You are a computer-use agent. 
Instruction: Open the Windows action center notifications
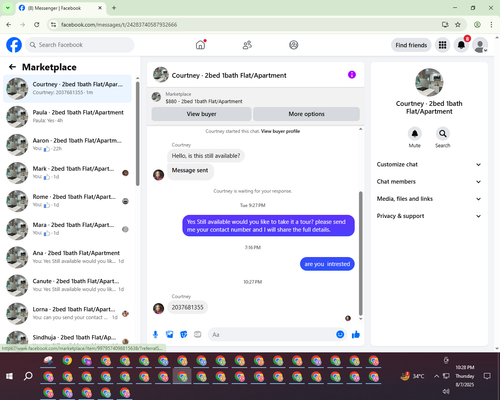pyautogui.click(x=487, y=376)
